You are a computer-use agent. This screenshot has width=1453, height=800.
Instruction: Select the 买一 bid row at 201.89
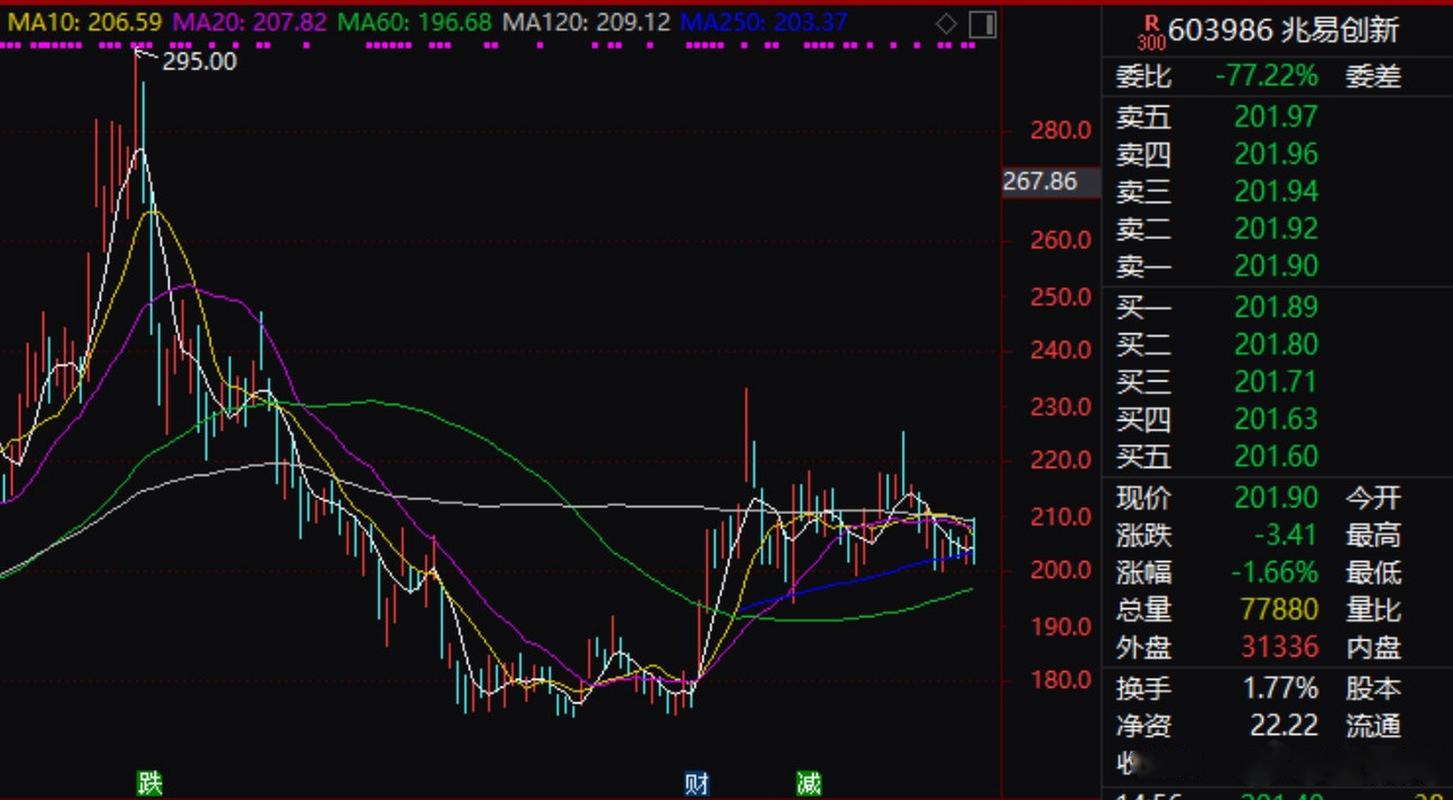1217,308
